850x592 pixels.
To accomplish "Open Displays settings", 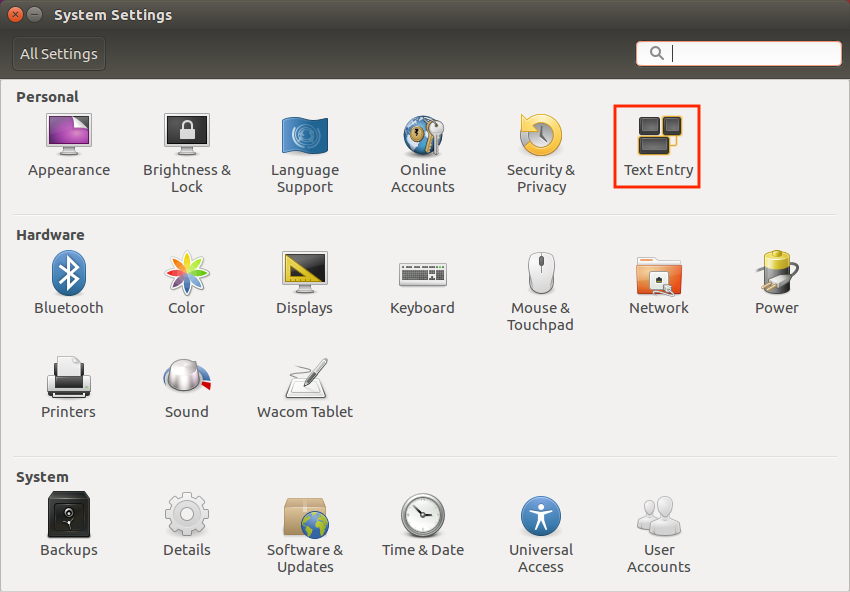I will coord(305,282).
